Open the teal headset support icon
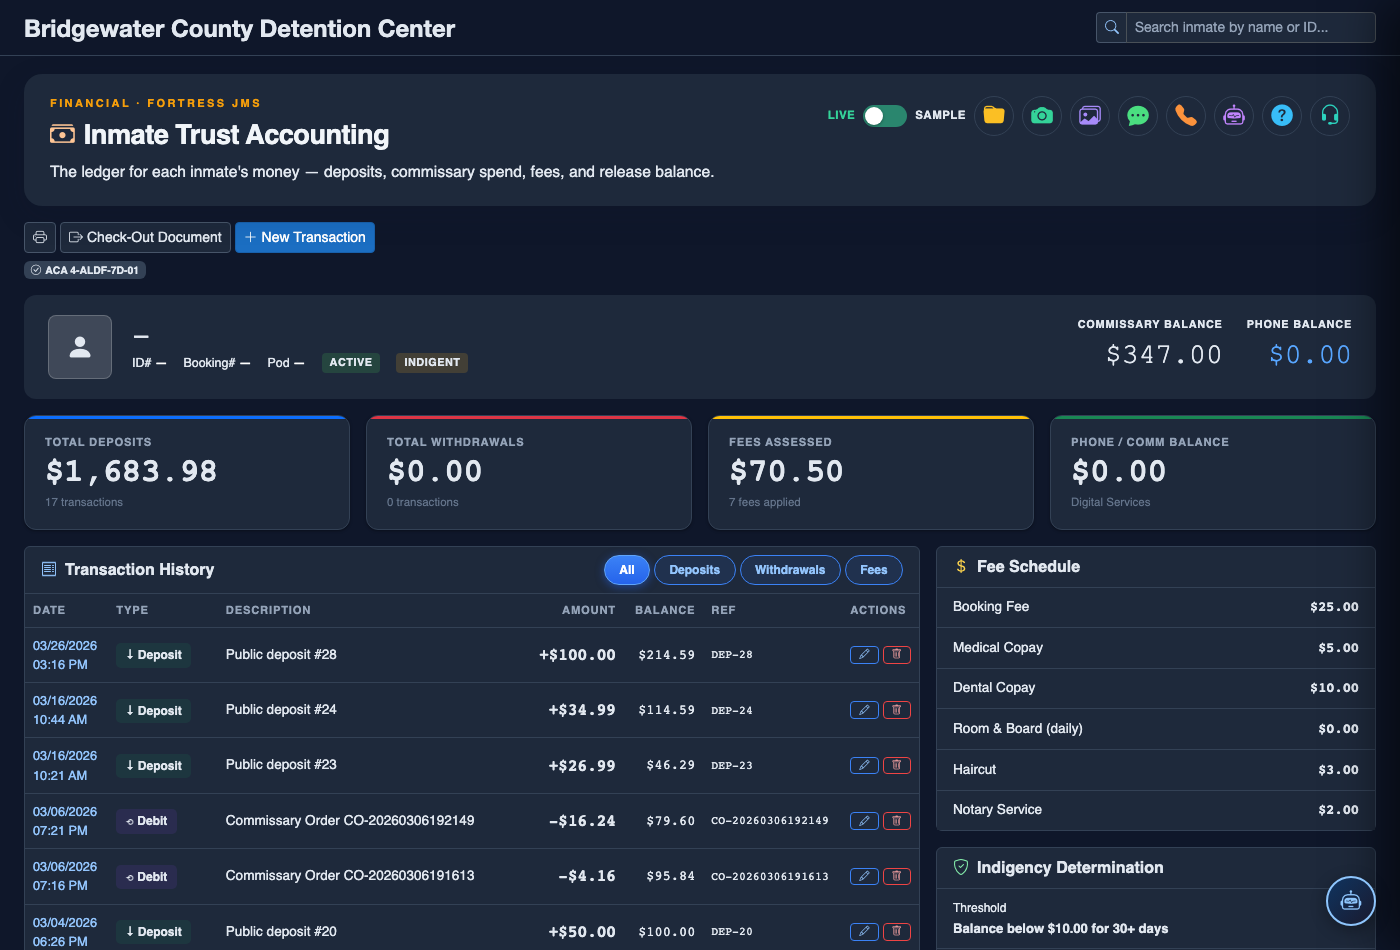Image resolution: width=1400 pixels, height=950 pixels. 1330,116
